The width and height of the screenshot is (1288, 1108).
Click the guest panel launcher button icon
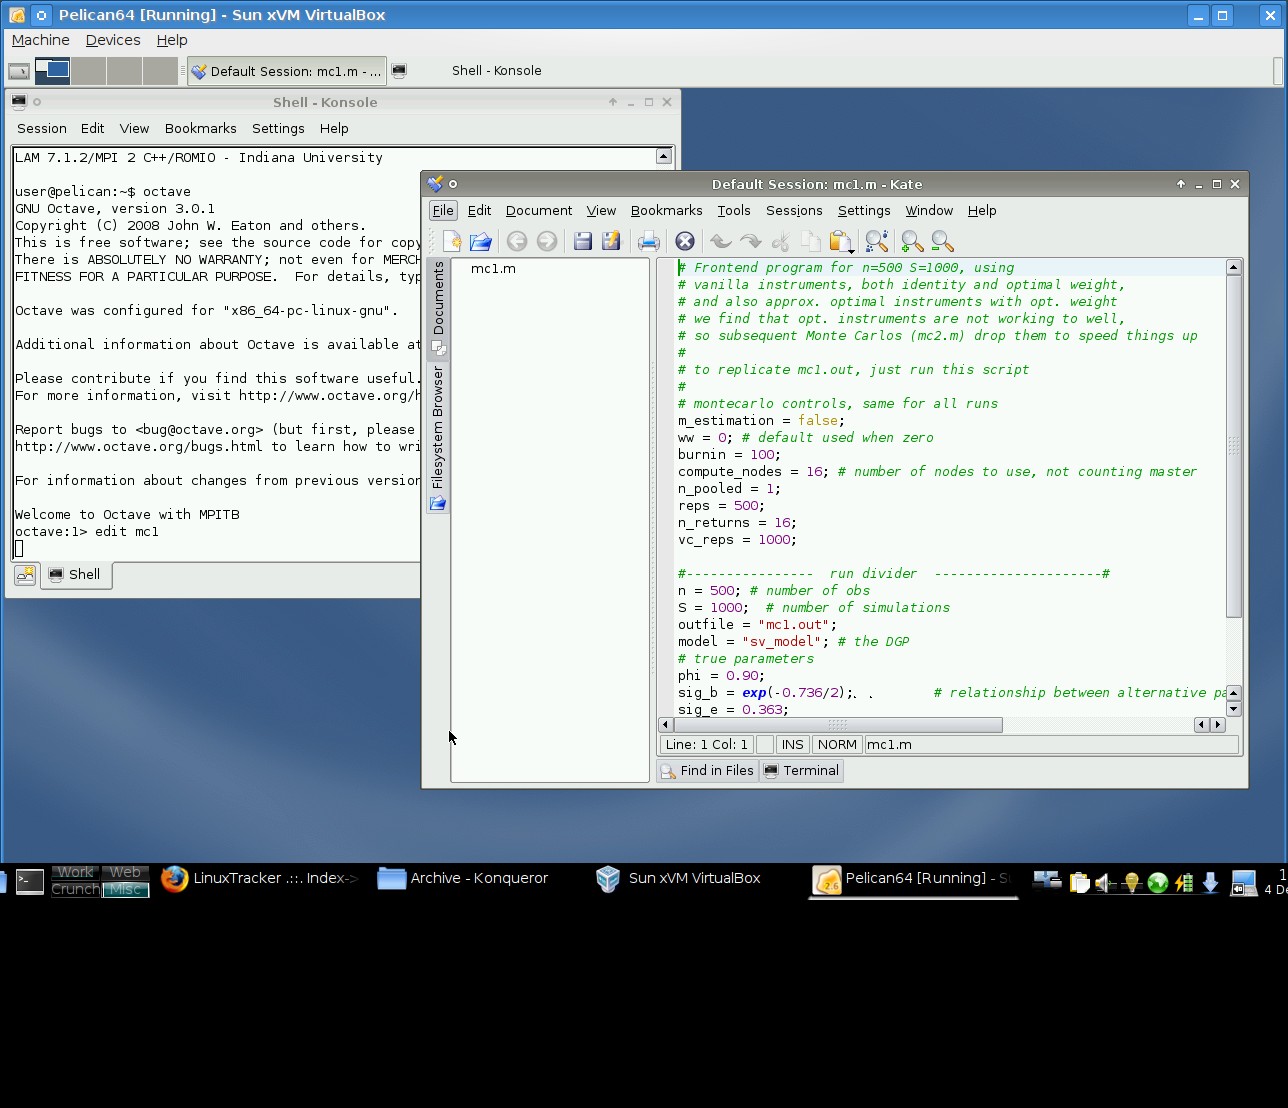tap(19, 71)
